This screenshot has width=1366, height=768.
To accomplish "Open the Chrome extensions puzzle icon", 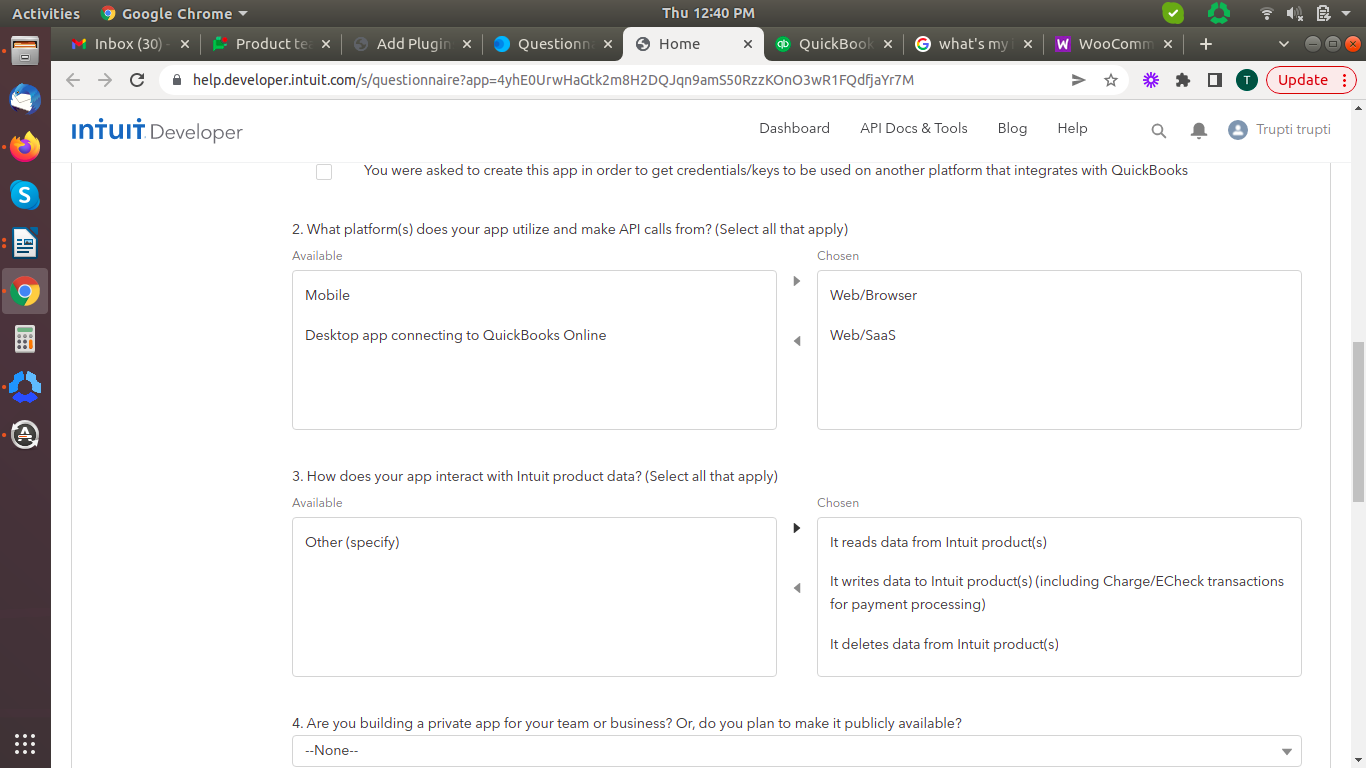I will [1183, 80].
